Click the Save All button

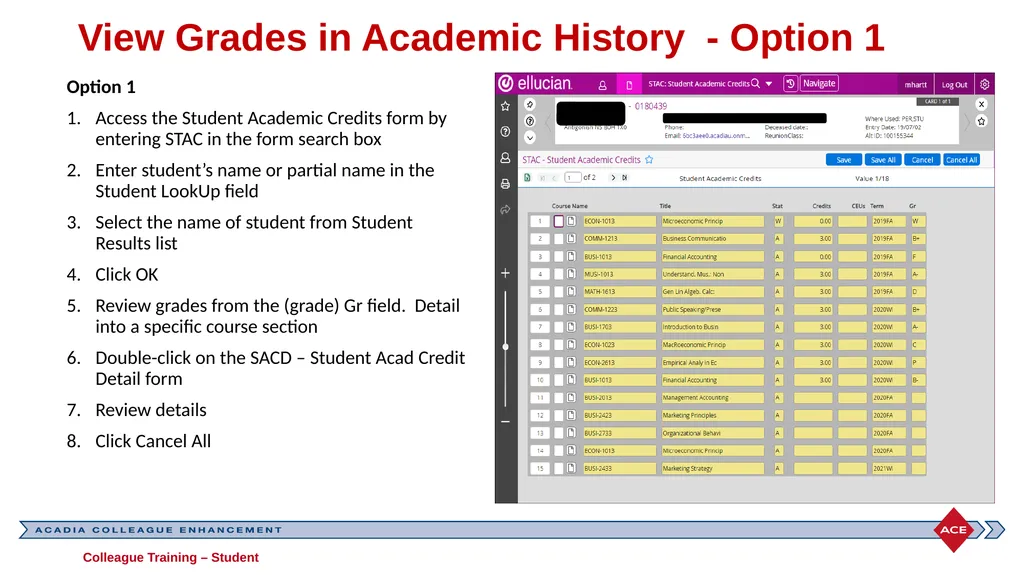point(883,160)
